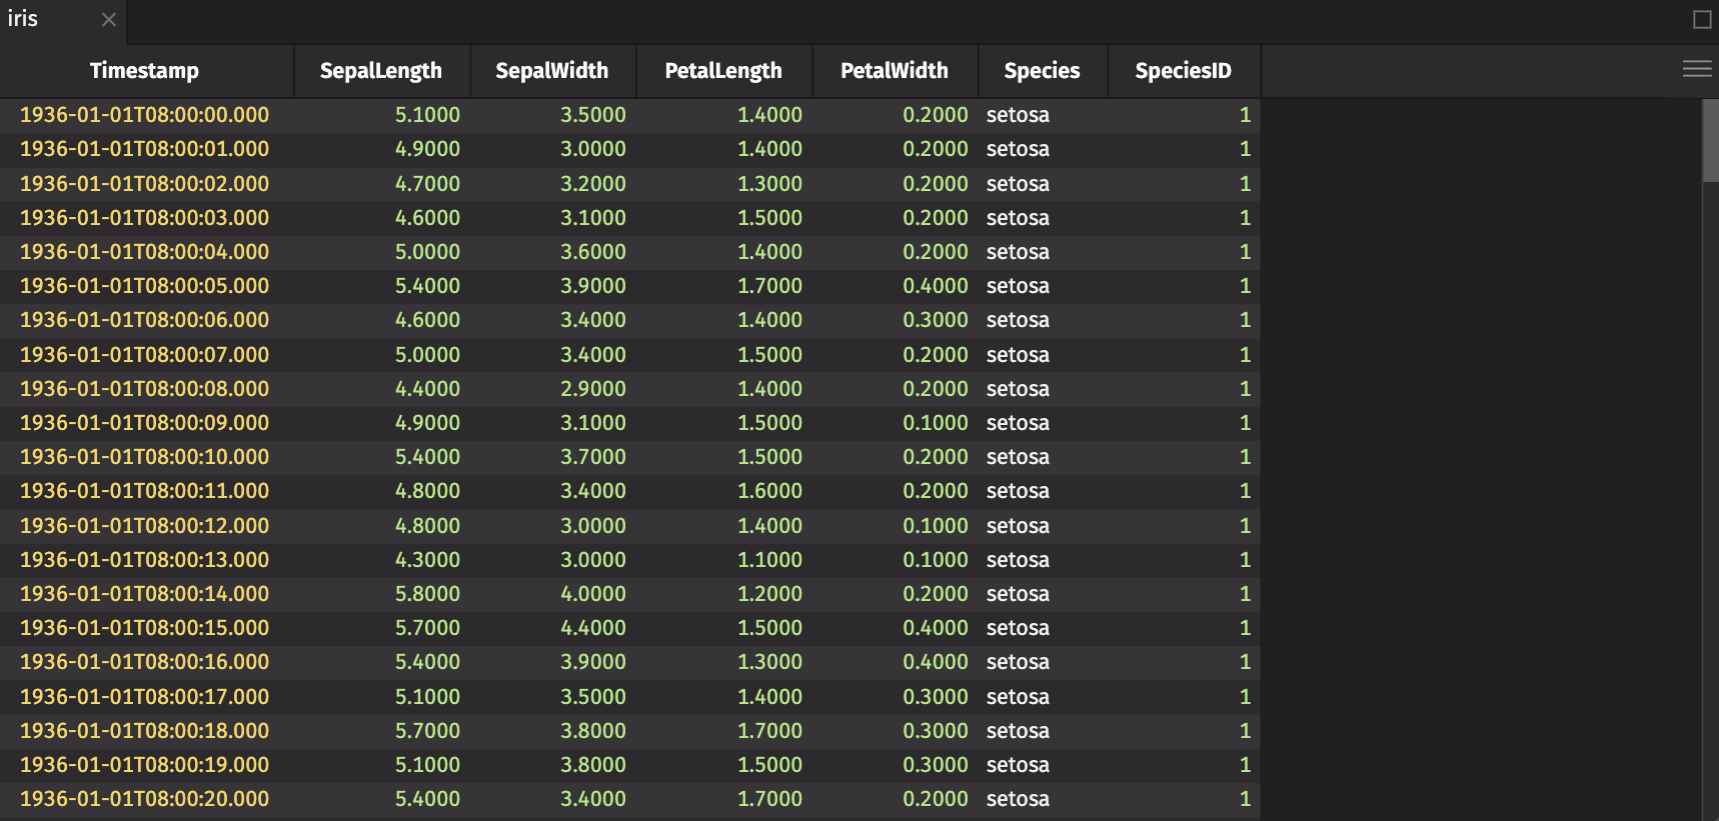Viewport: 1719px width, 821px height.
Task: Click SepalLength value 4.3000
Action: (427, 560)
